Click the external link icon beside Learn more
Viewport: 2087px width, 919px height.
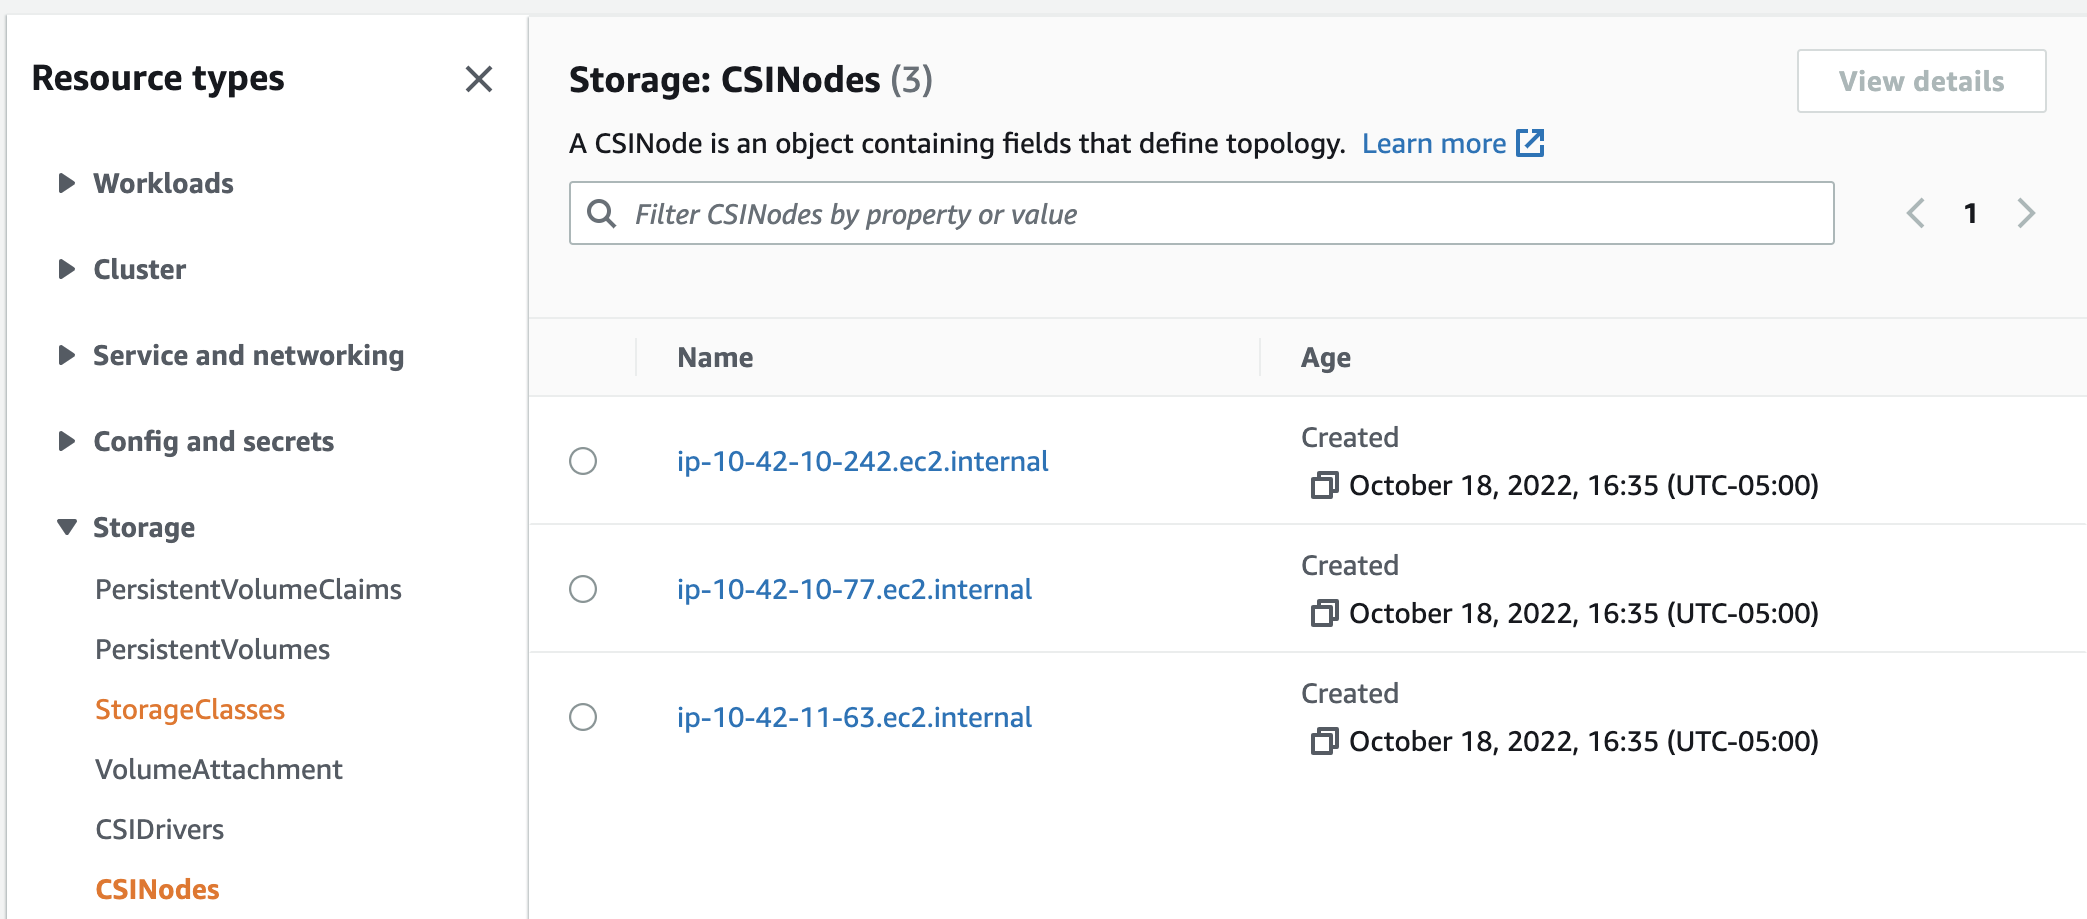[x=1530, y=143]
